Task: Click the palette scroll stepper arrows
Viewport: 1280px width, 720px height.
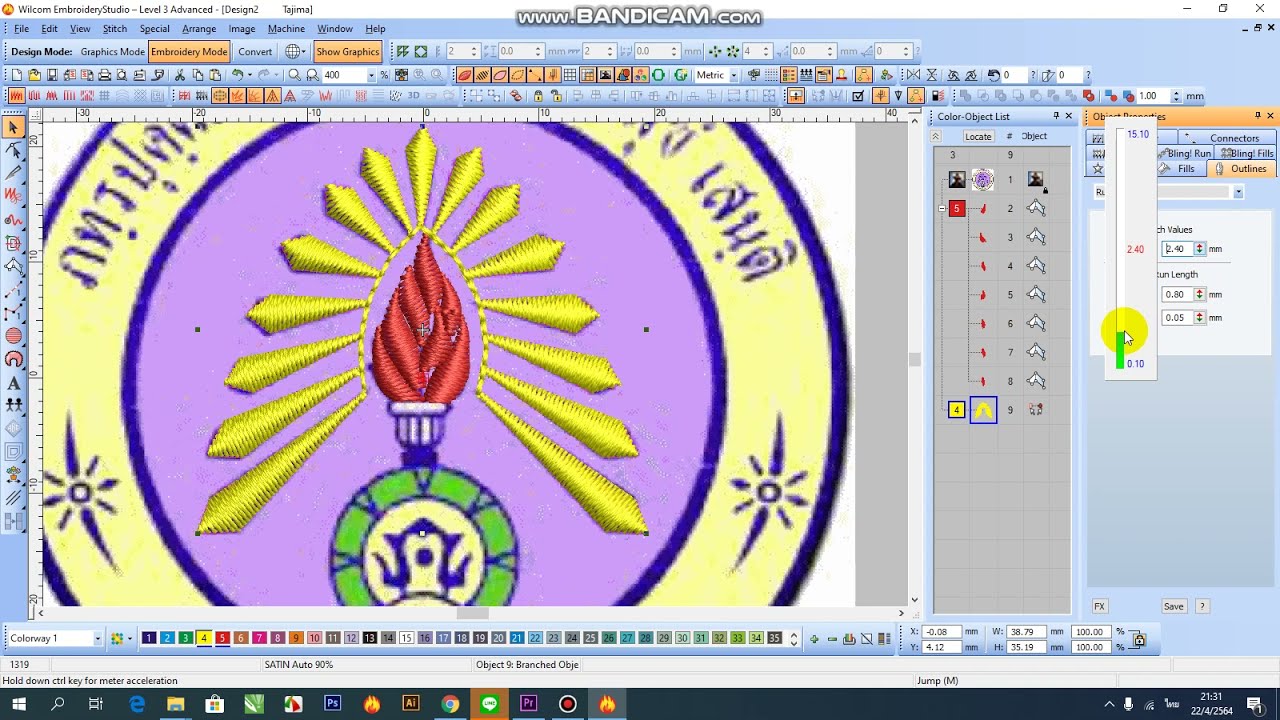Action: pos(794,638)
